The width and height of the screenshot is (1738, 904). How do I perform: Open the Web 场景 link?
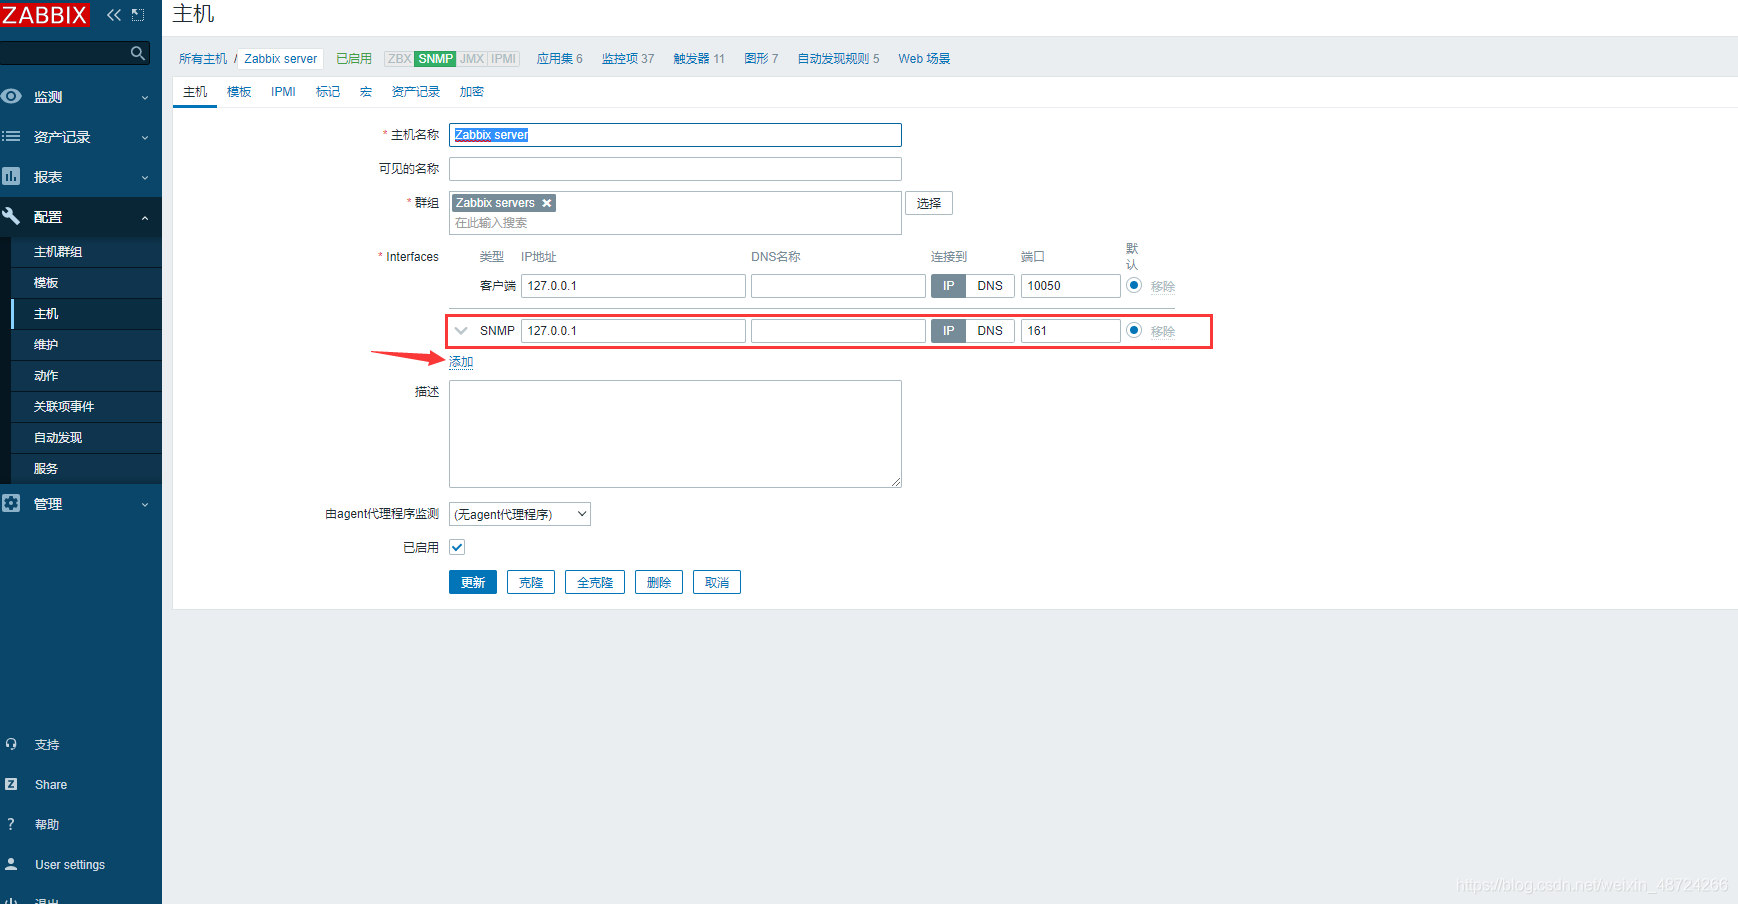[924, 59]
